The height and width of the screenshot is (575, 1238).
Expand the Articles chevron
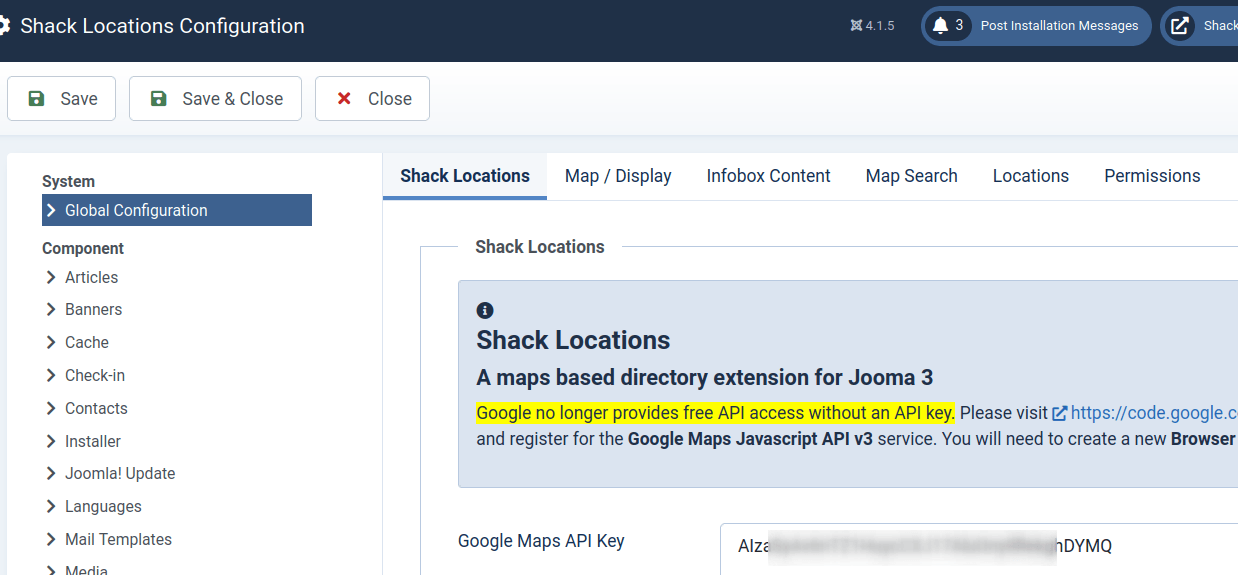click(x=51, y=277)
